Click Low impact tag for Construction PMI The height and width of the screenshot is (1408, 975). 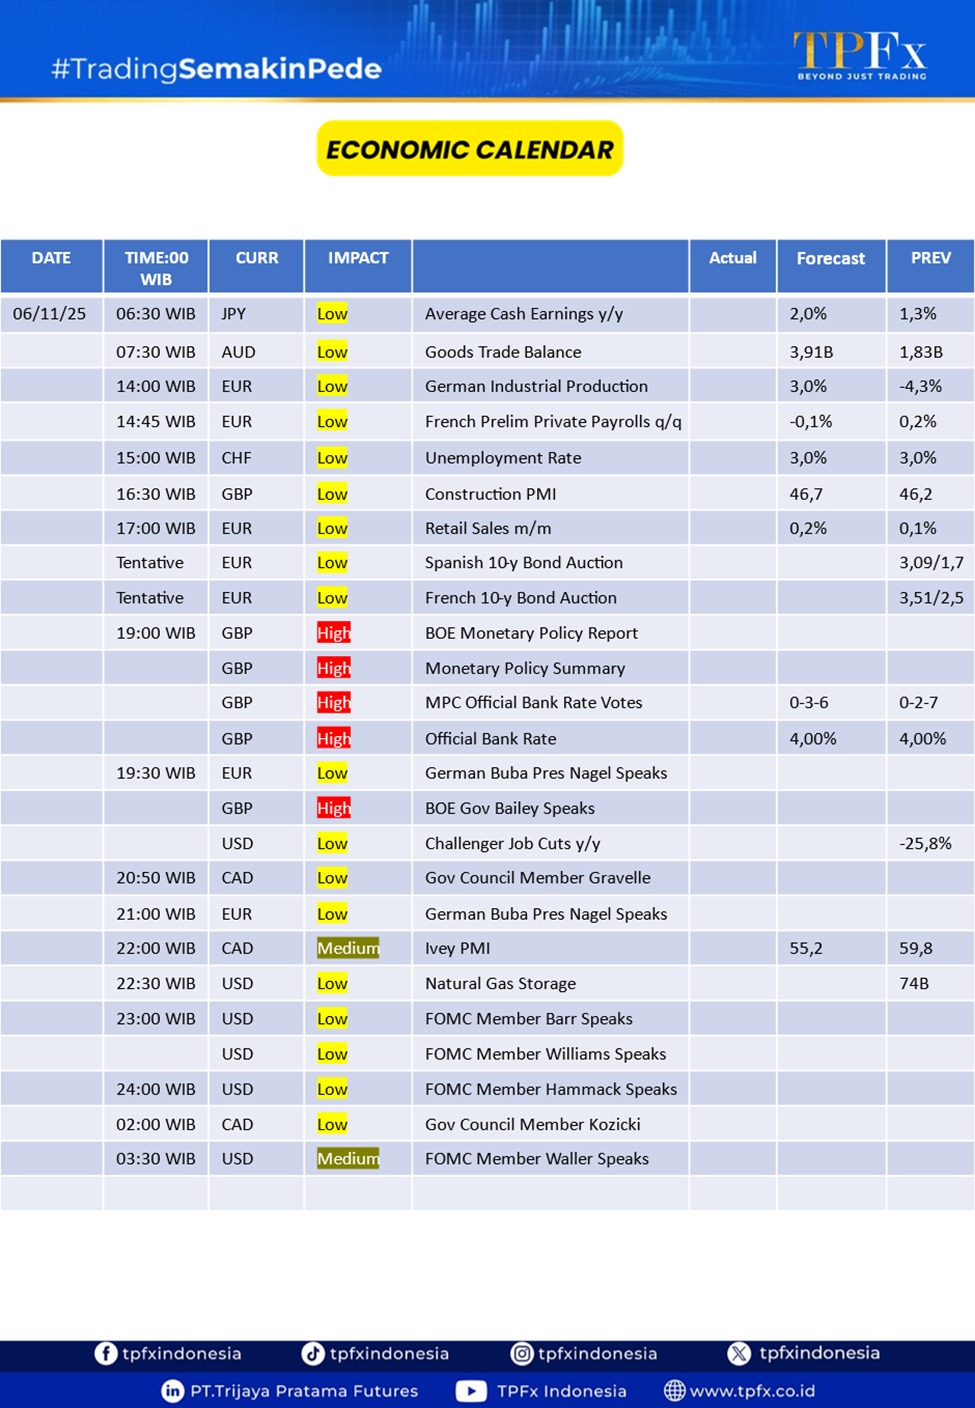pyautogui.click(x=332, y=494)
